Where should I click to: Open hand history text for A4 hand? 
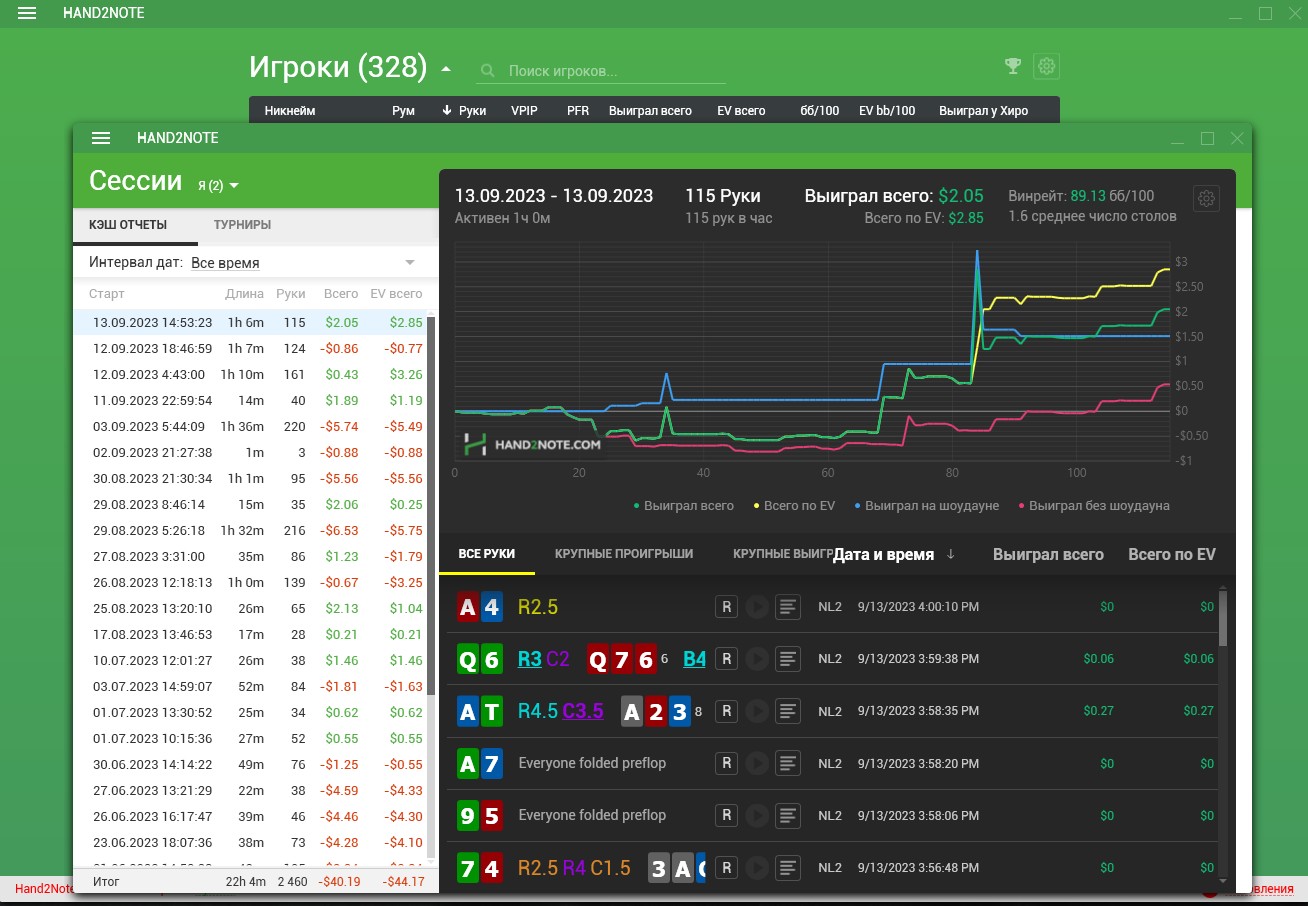click(788, 607)
